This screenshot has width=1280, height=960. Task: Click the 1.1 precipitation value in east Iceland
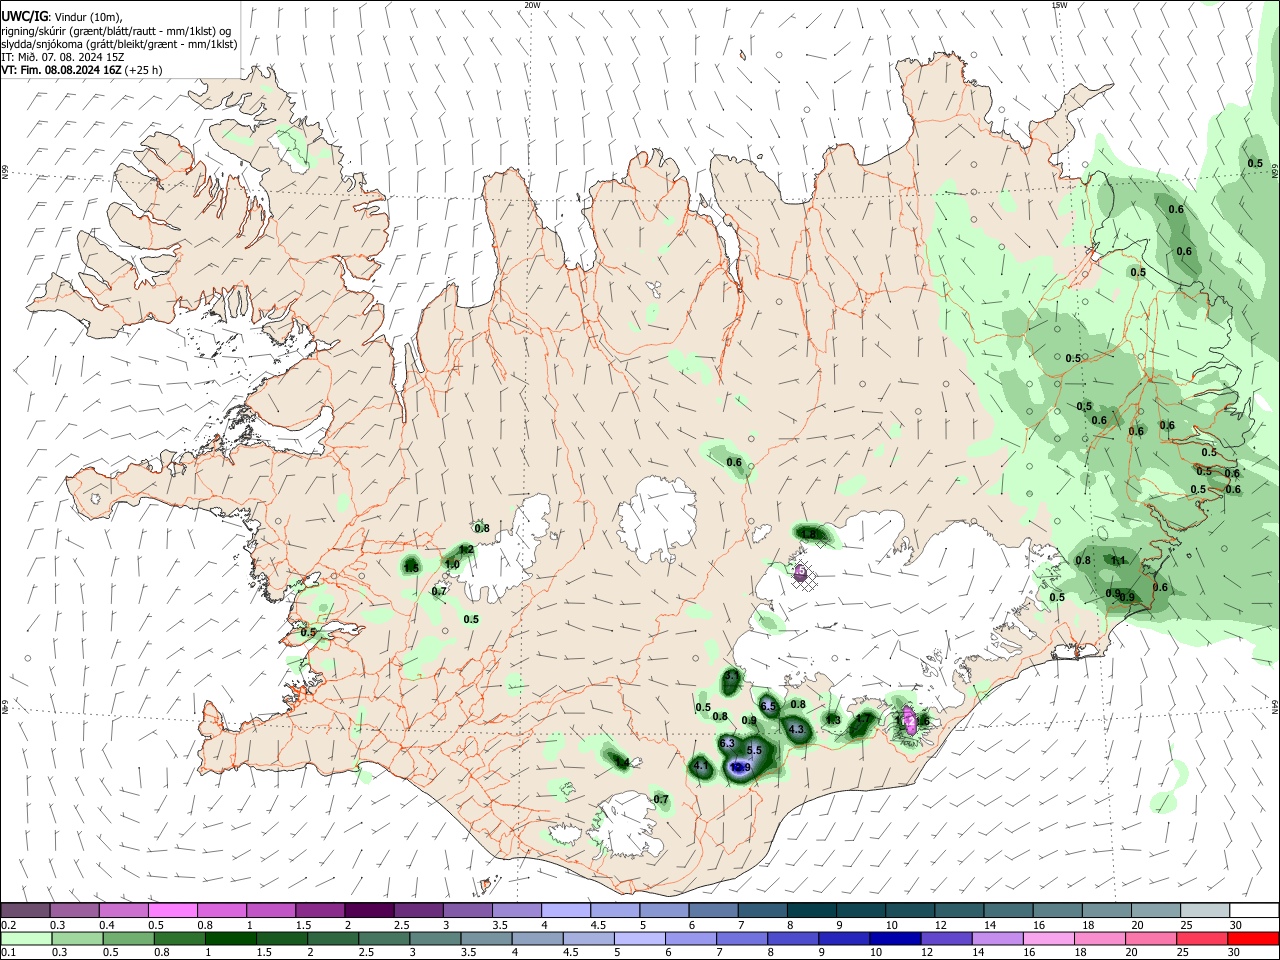[1118, 561]
